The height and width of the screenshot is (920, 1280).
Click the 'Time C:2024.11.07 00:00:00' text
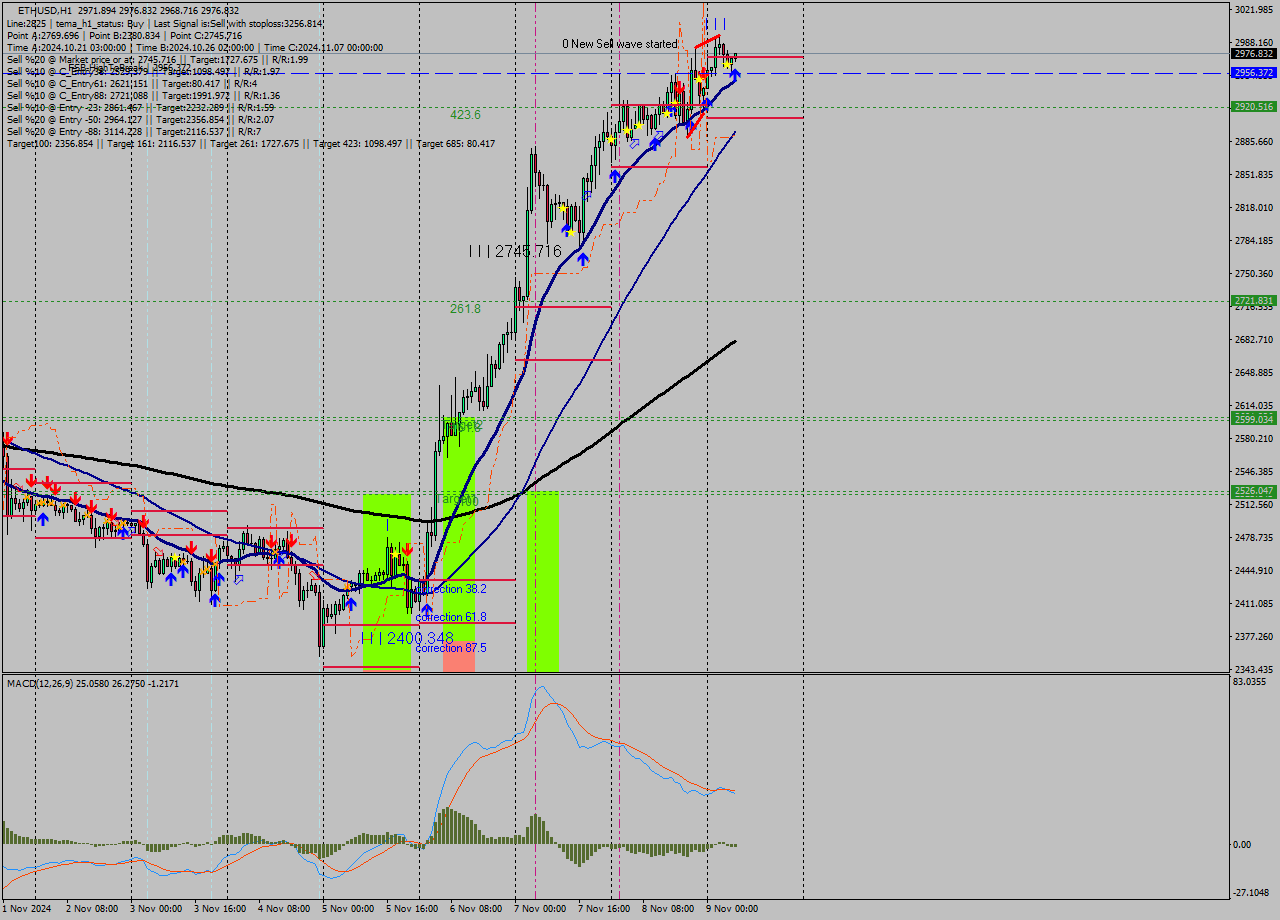click(x=324, y=47)
